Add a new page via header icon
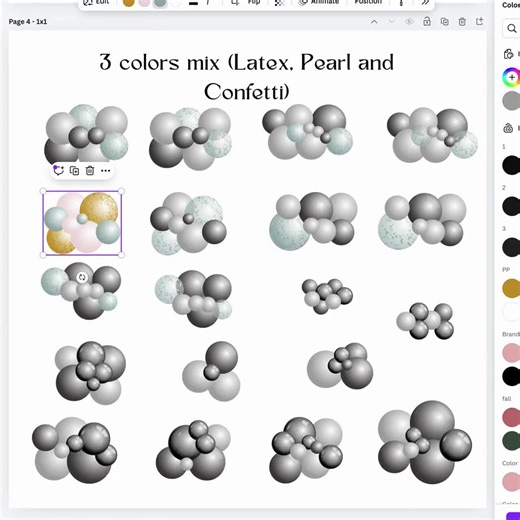The height and width of the screenshot is (520, 520). coord(479,22)
